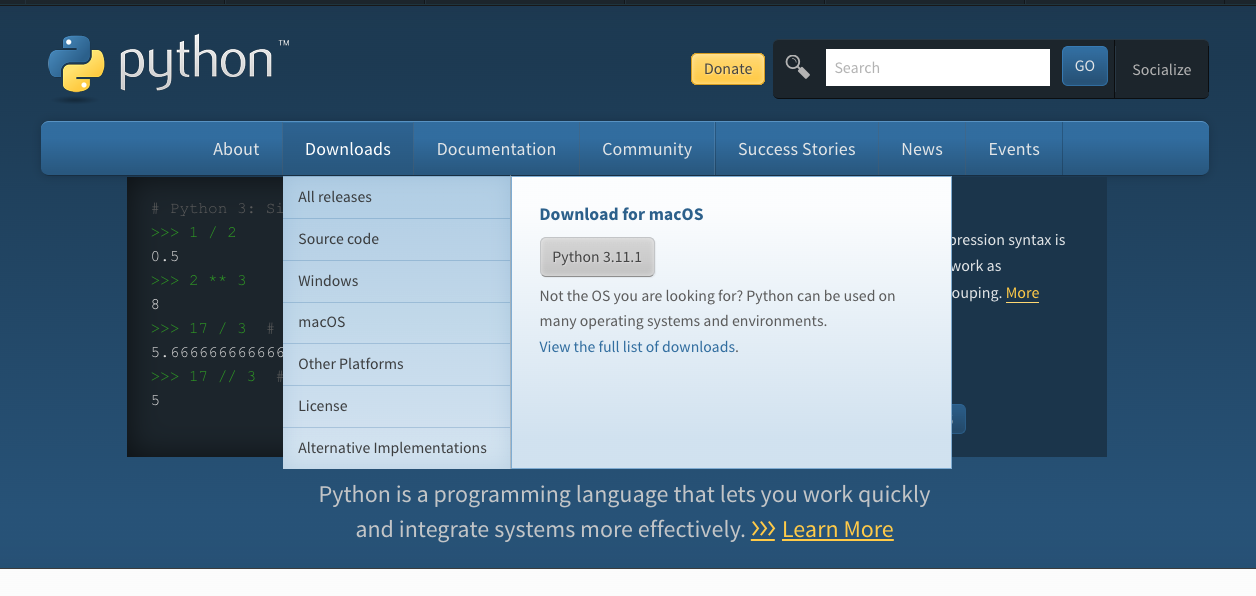
Task: Select Source code in Downloads submenu
Action: (x=397, y=239)
